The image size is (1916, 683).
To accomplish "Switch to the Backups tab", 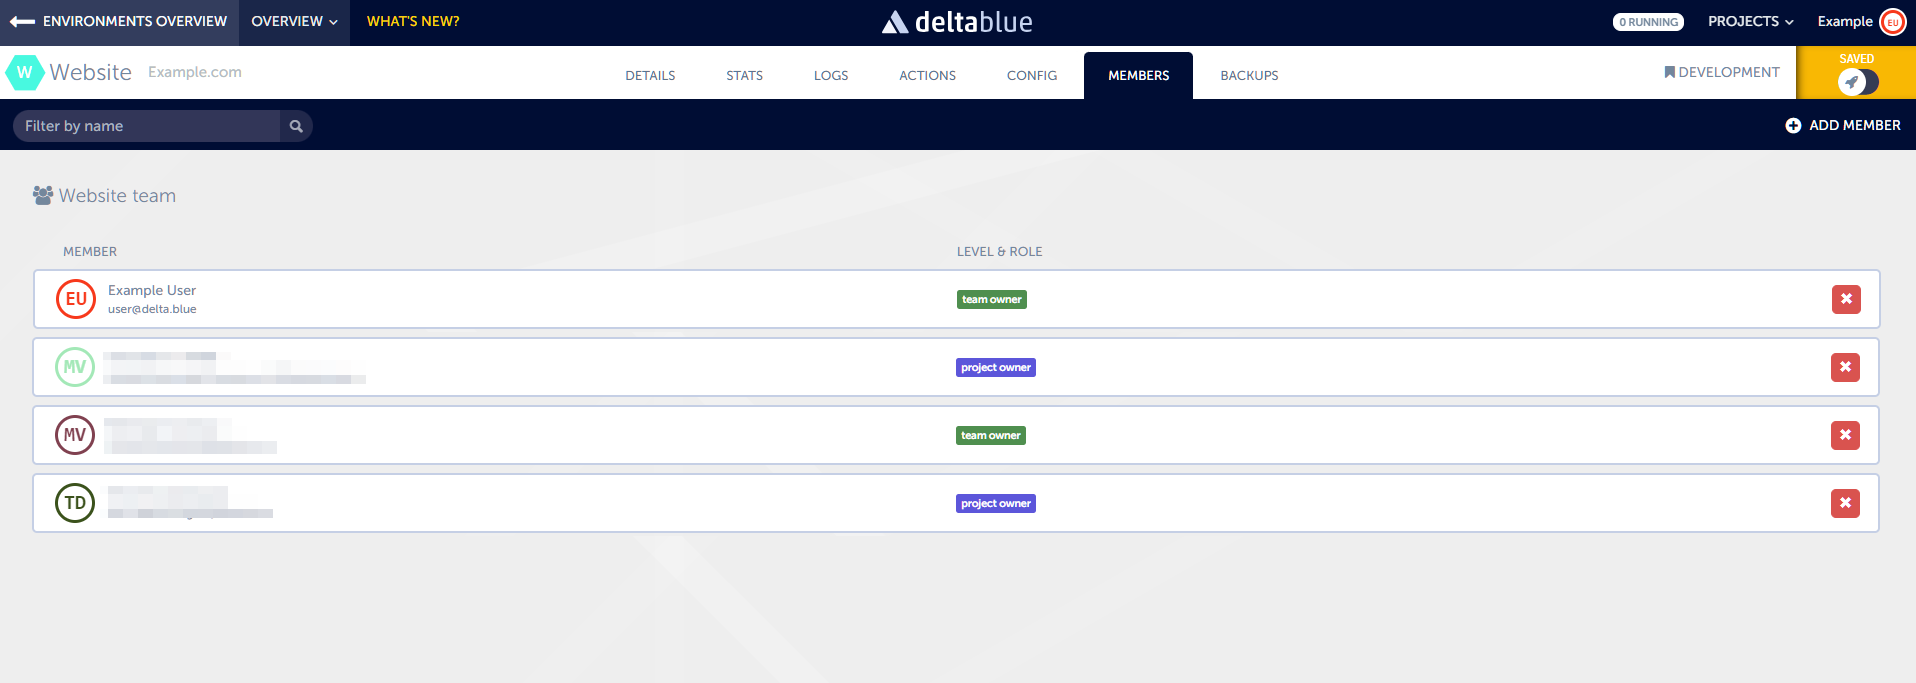I will (x=1249, y=76).
